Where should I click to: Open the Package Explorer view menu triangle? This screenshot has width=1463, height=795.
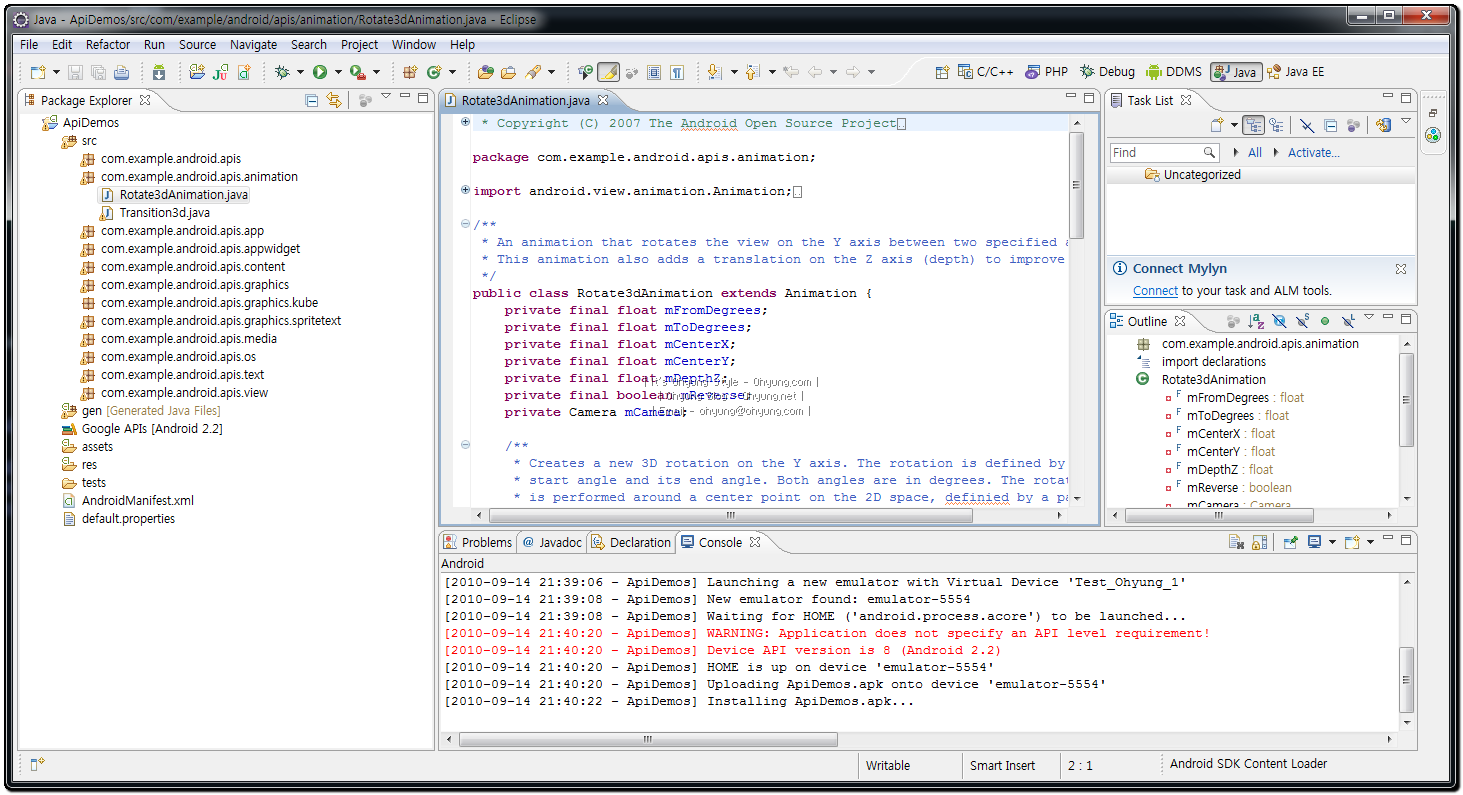point(386,97)
